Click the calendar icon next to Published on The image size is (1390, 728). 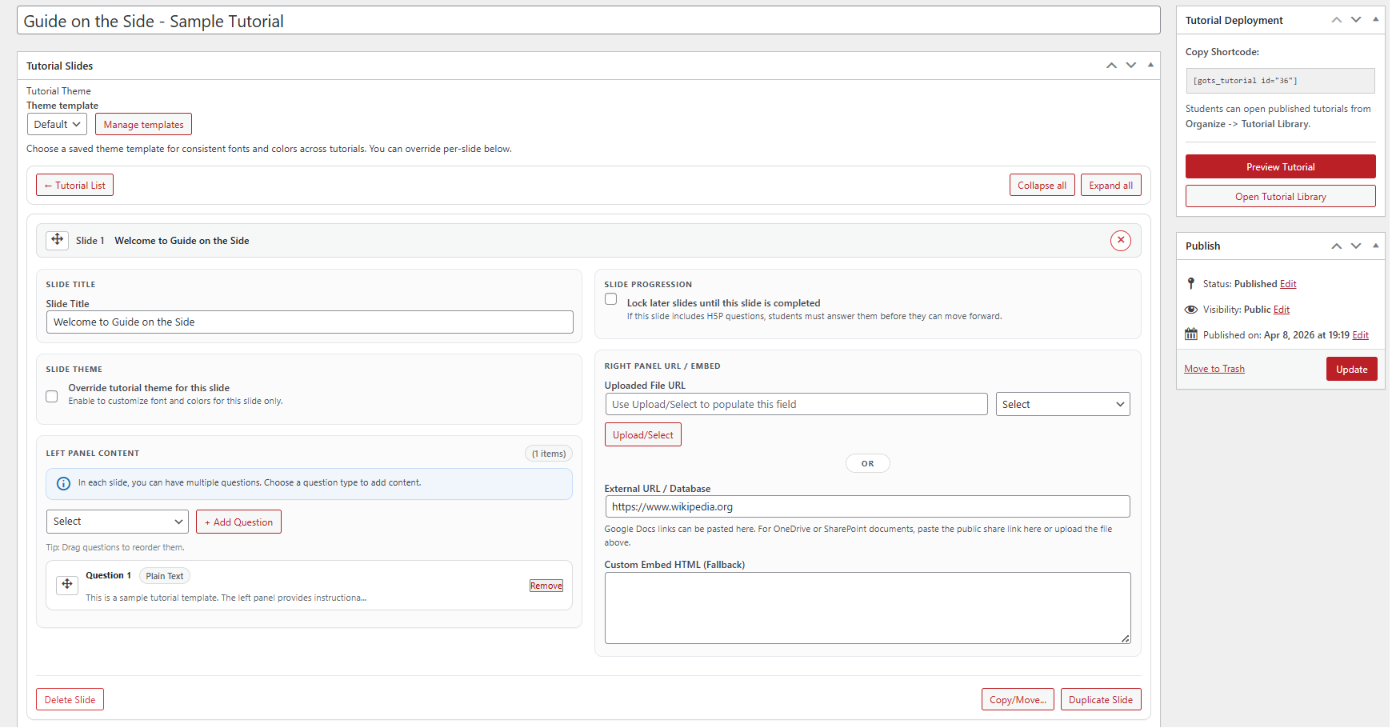click(x=1191, y=335)
